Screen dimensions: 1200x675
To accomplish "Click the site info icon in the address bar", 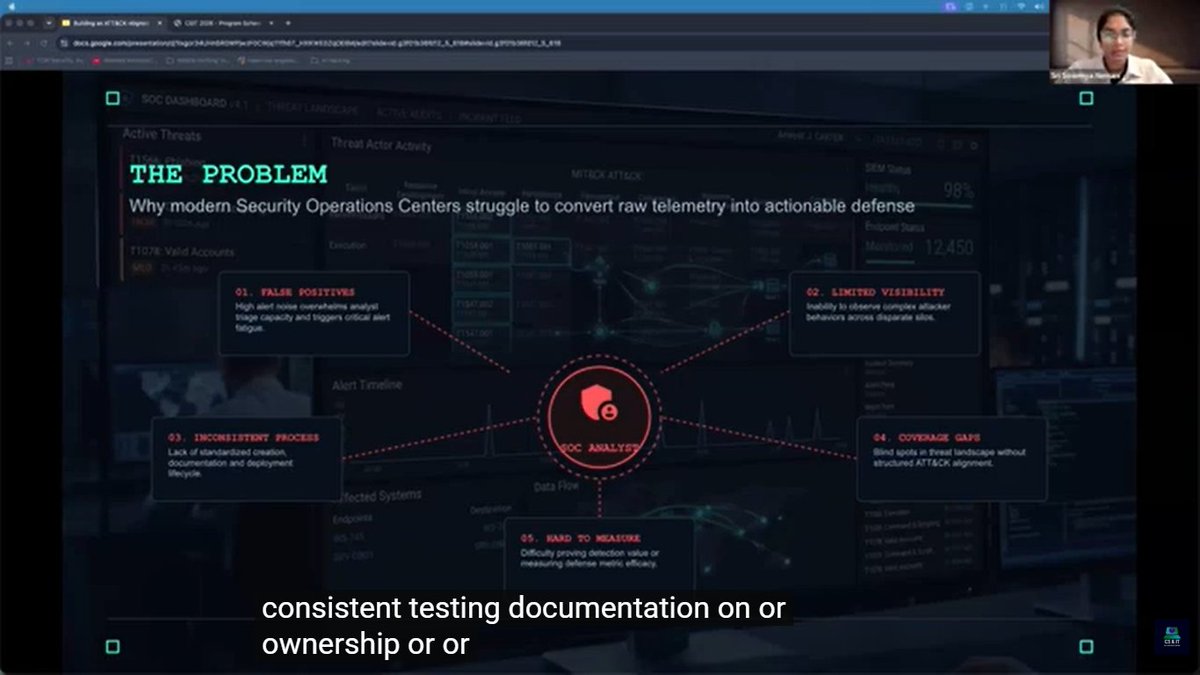I will [64, 43].
